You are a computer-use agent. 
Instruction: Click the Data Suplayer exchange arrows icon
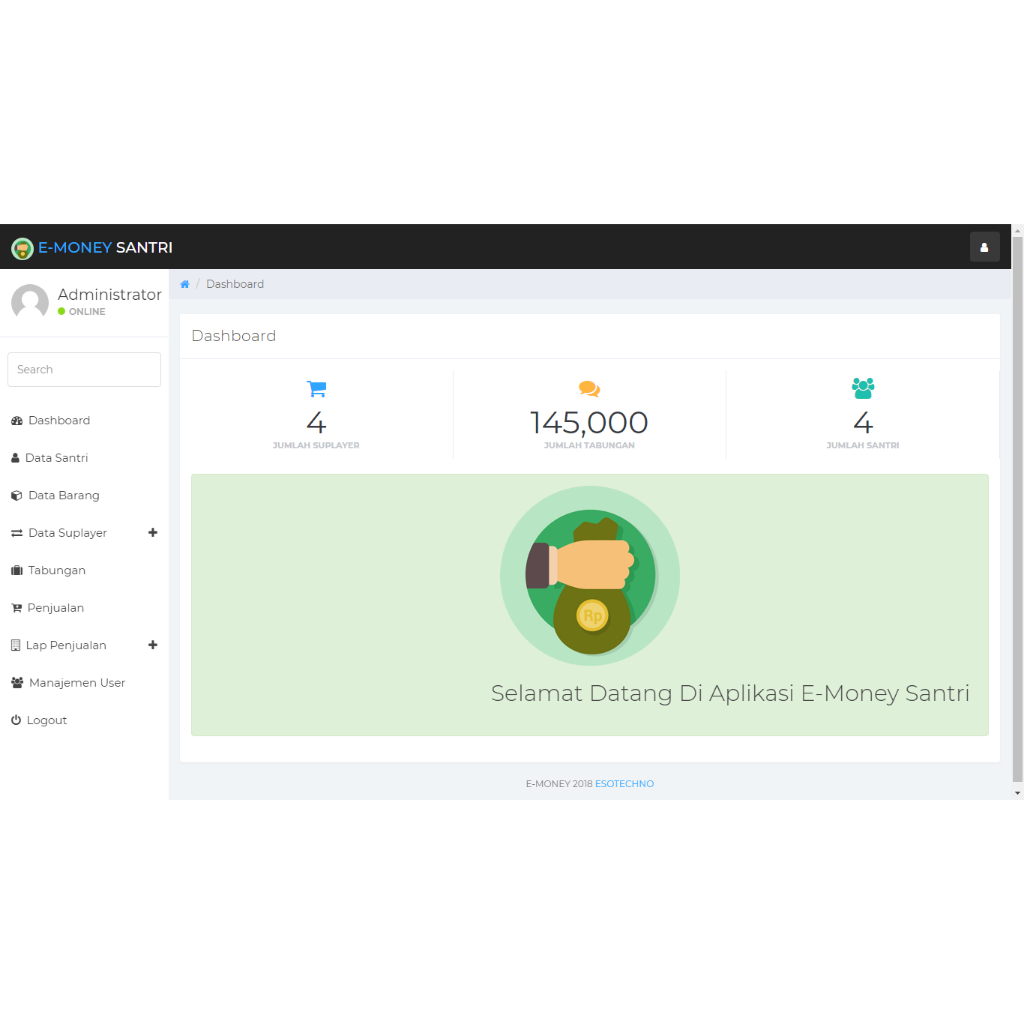[x=17, y=533]
